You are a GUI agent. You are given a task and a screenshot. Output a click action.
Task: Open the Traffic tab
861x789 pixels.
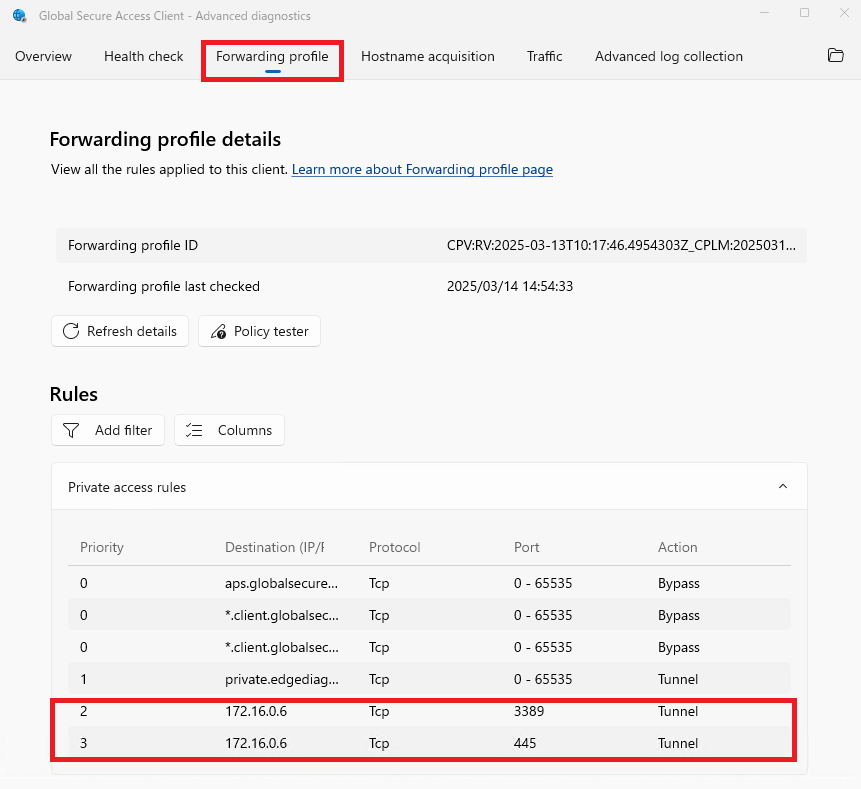point(544,56)
